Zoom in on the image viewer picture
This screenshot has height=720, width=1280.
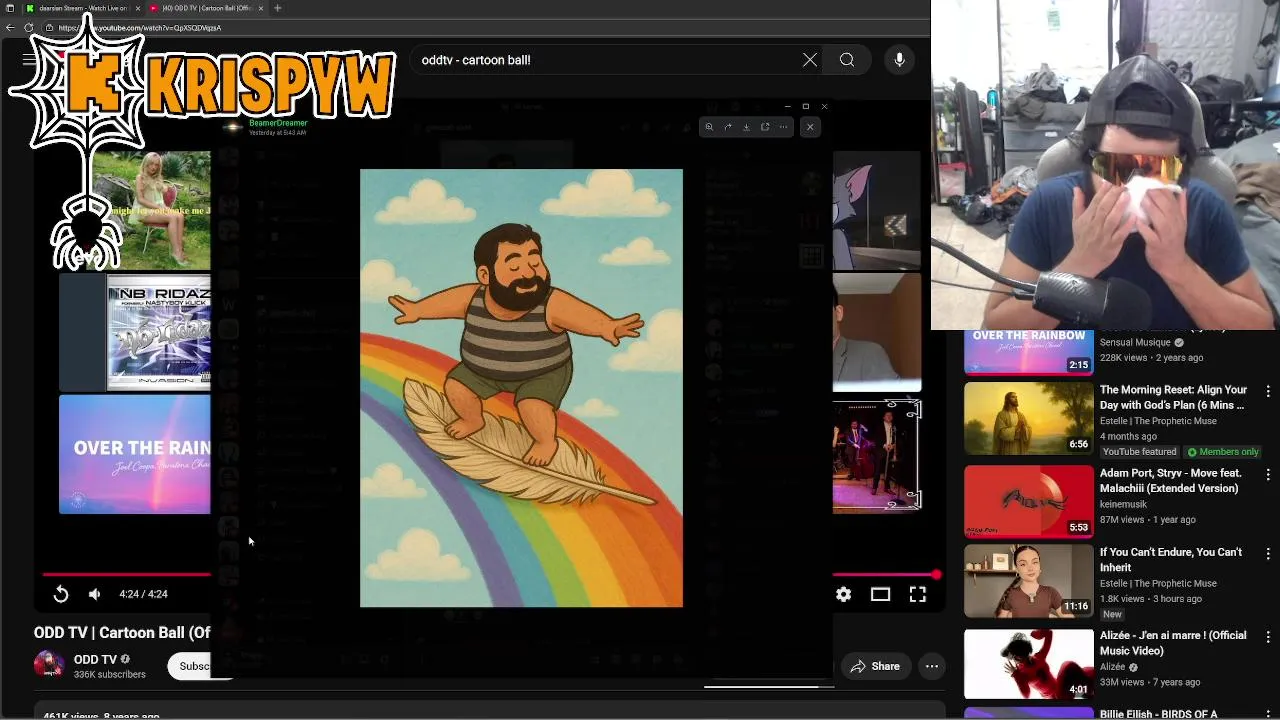pos(709,127)
